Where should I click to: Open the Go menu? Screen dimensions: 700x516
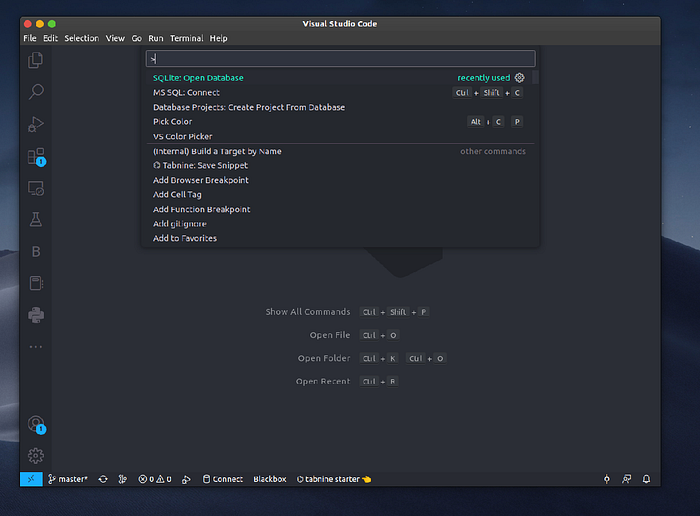(137, 38)
